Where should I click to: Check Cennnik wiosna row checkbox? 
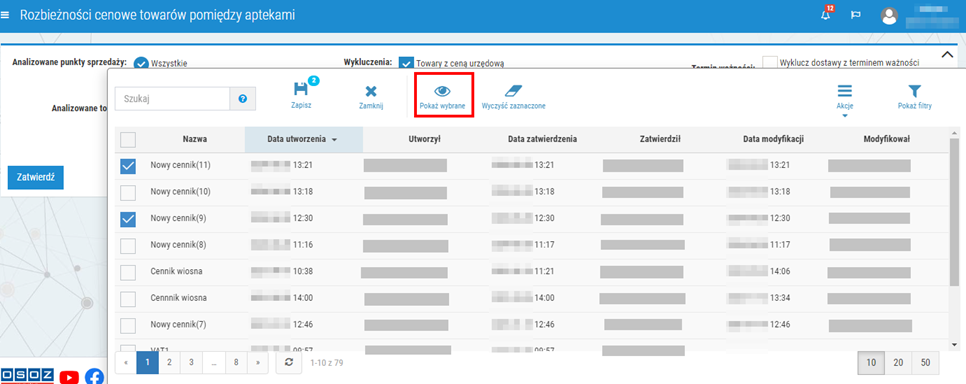click(x=128, y=299)
